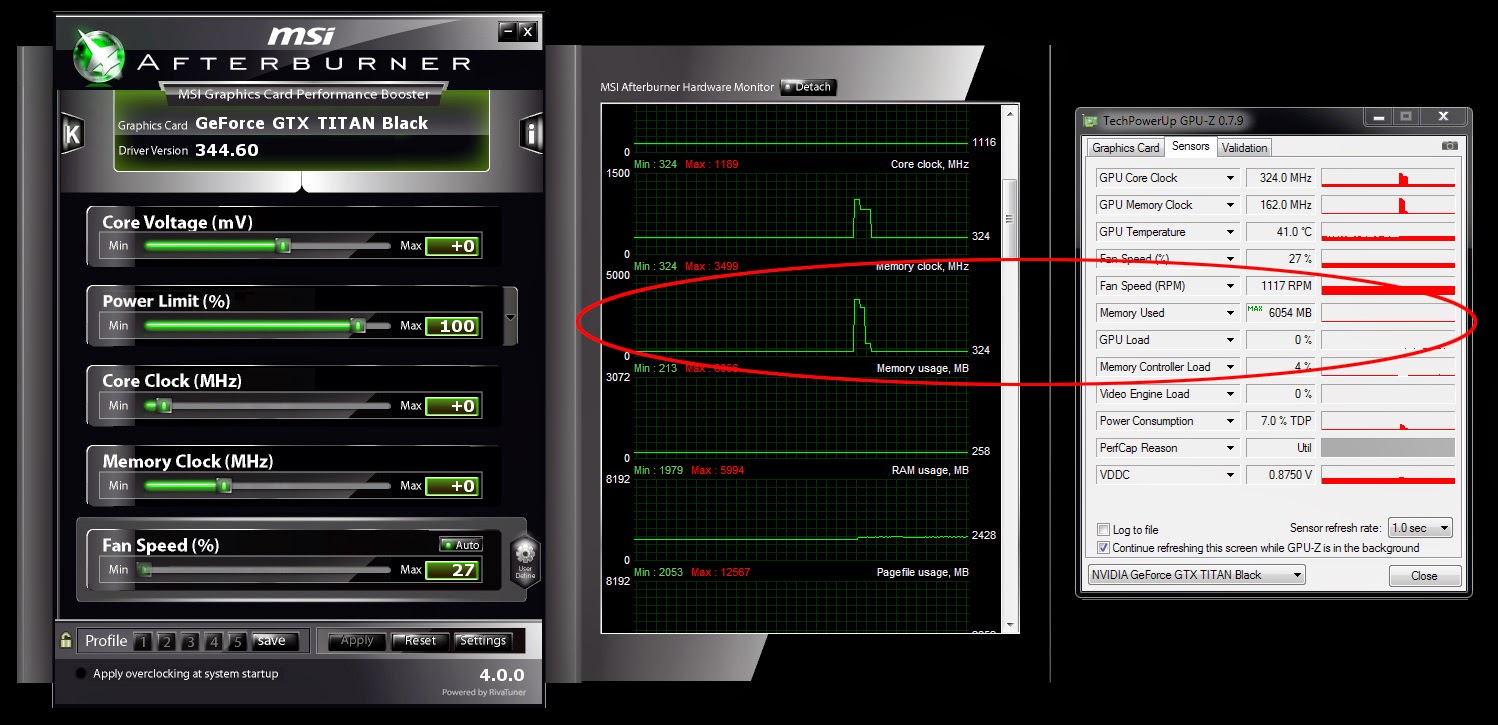Click the 1117 RPM fan speed reading
This screenshot has height=725, width=1498.
click(x=1280, y=286)
